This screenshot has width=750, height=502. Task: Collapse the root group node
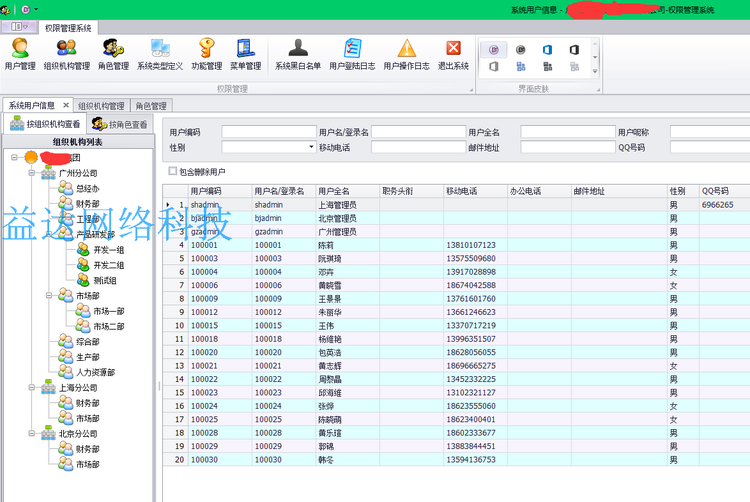coord(14,157)
